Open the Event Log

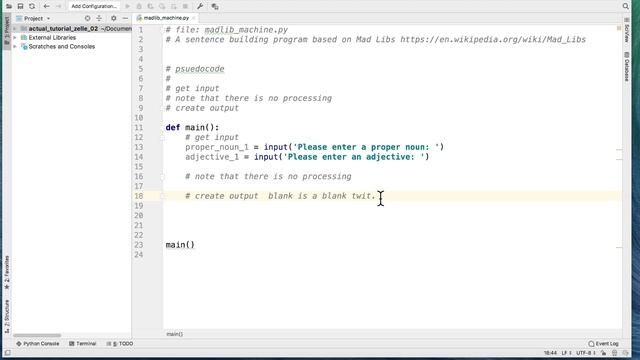(604, 344)
